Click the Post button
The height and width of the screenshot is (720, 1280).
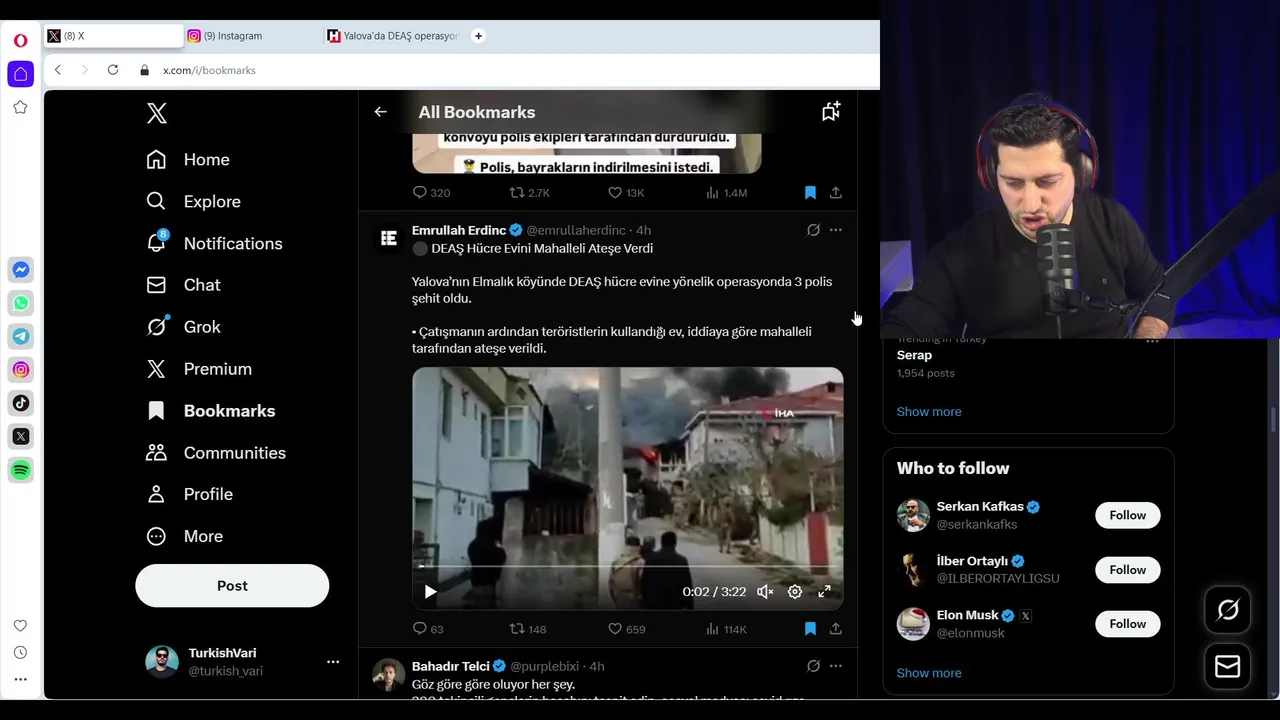point(232,586)
